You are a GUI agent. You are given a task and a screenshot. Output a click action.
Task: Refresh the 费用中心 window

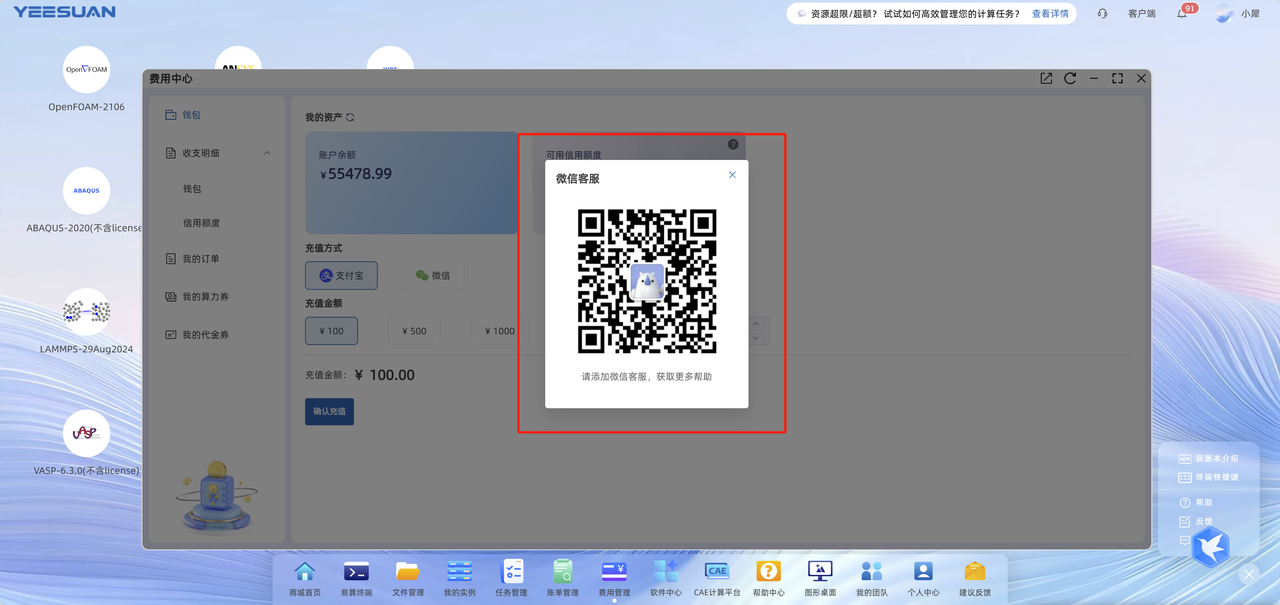pyautogui.click(x=1070, y=78)
